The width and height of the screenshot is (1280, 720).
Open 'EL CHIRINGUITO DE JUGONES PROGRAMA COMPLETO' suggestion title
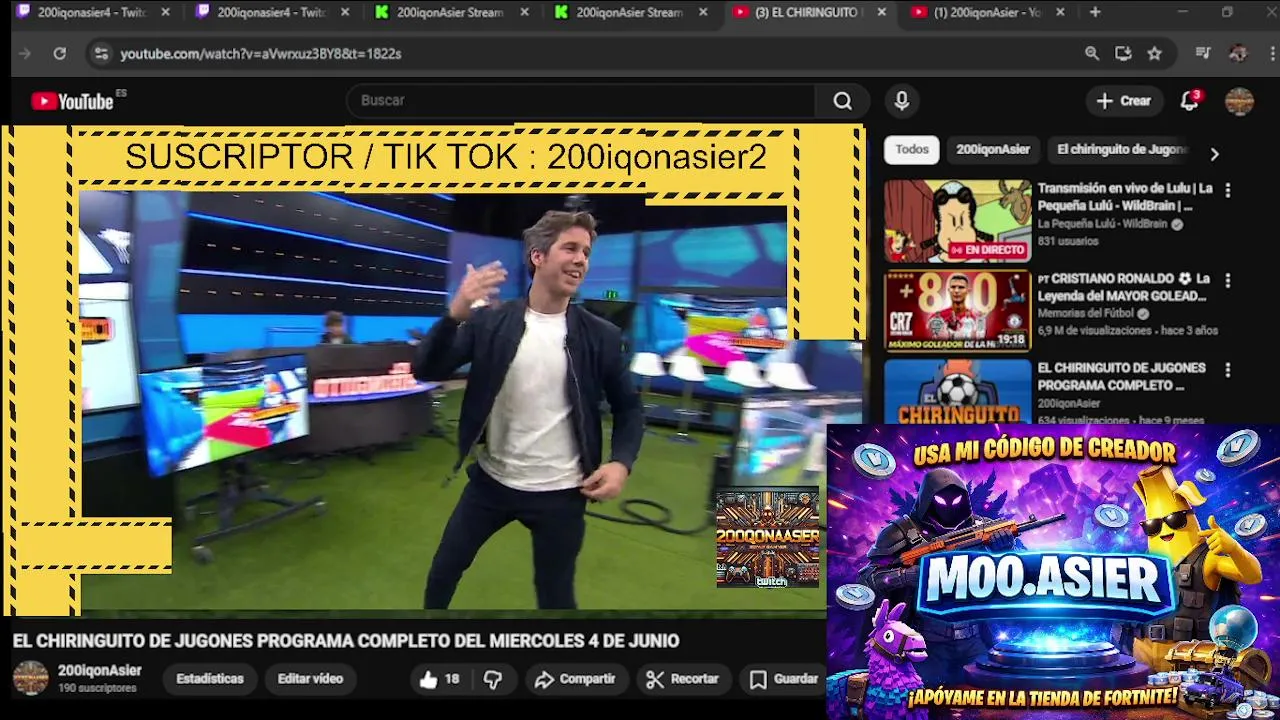pos(1121,376)
